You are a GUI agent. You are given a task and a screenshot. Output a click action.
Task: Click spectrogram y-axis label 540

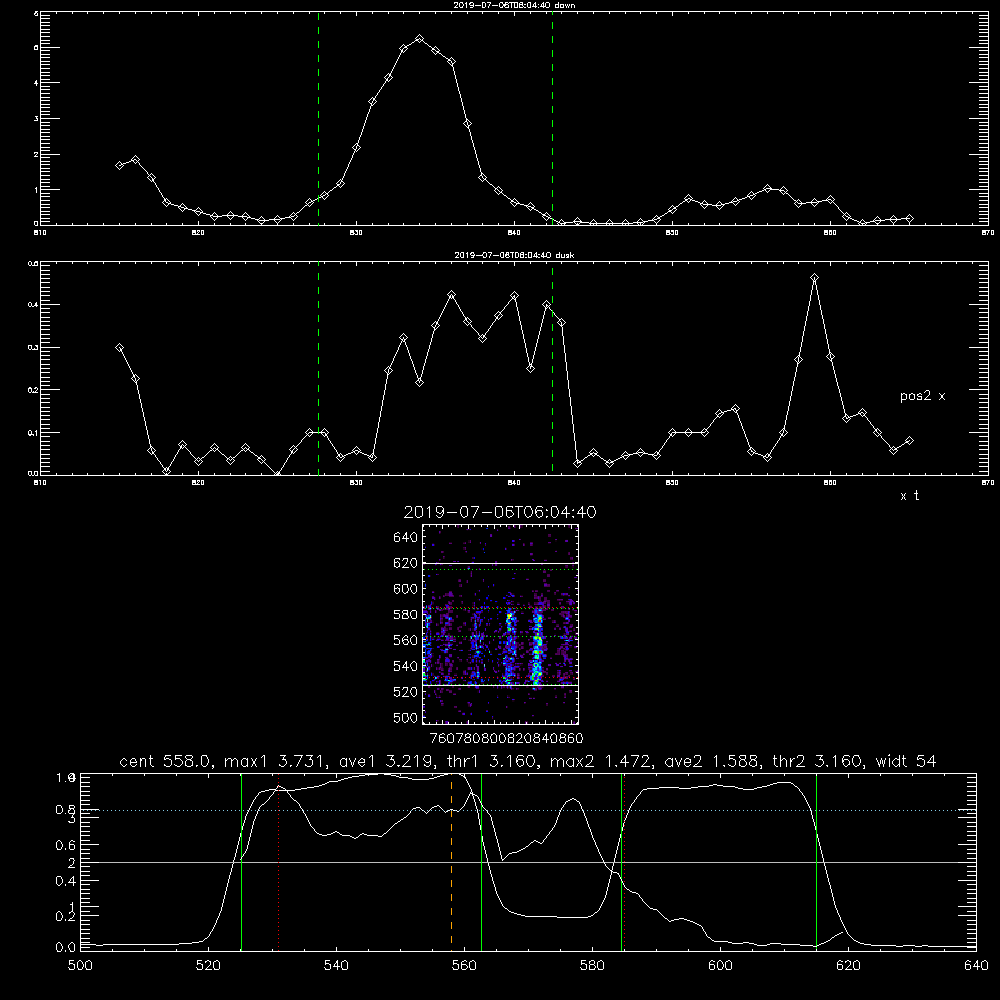pyautogui.click(x=406, y=666)
